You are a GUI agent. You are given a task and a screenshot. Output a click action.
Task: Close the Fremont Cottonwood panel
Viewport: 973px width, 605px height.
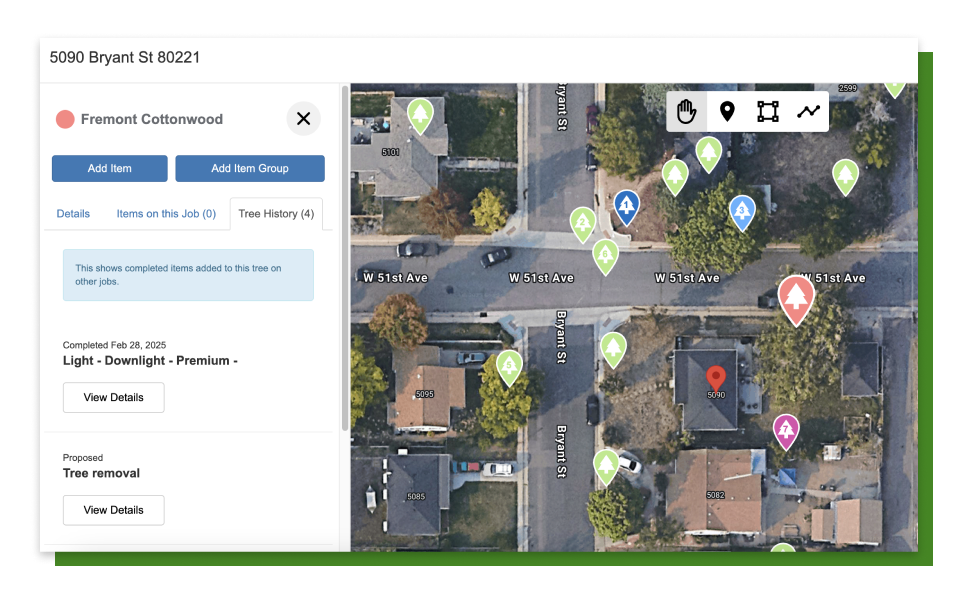(303, 119)
